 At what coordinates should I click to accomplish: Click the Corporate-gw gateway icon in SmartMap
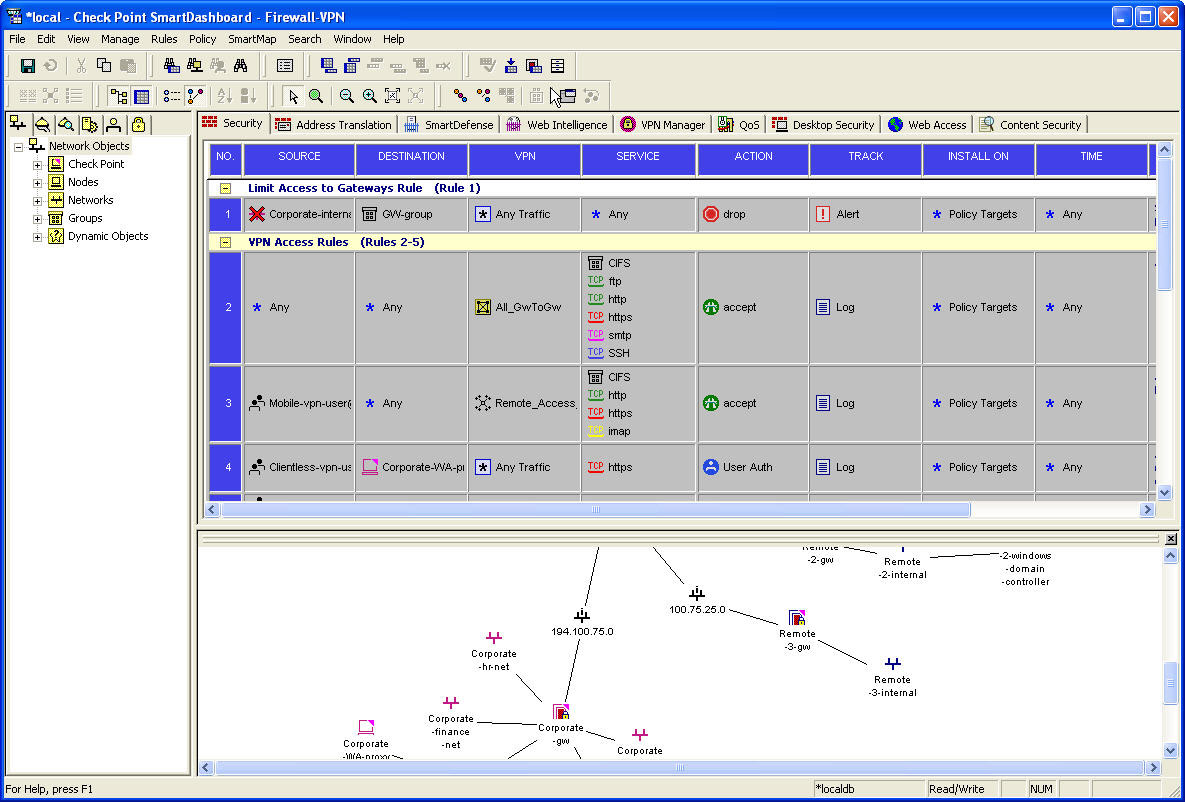pos(561,712)
